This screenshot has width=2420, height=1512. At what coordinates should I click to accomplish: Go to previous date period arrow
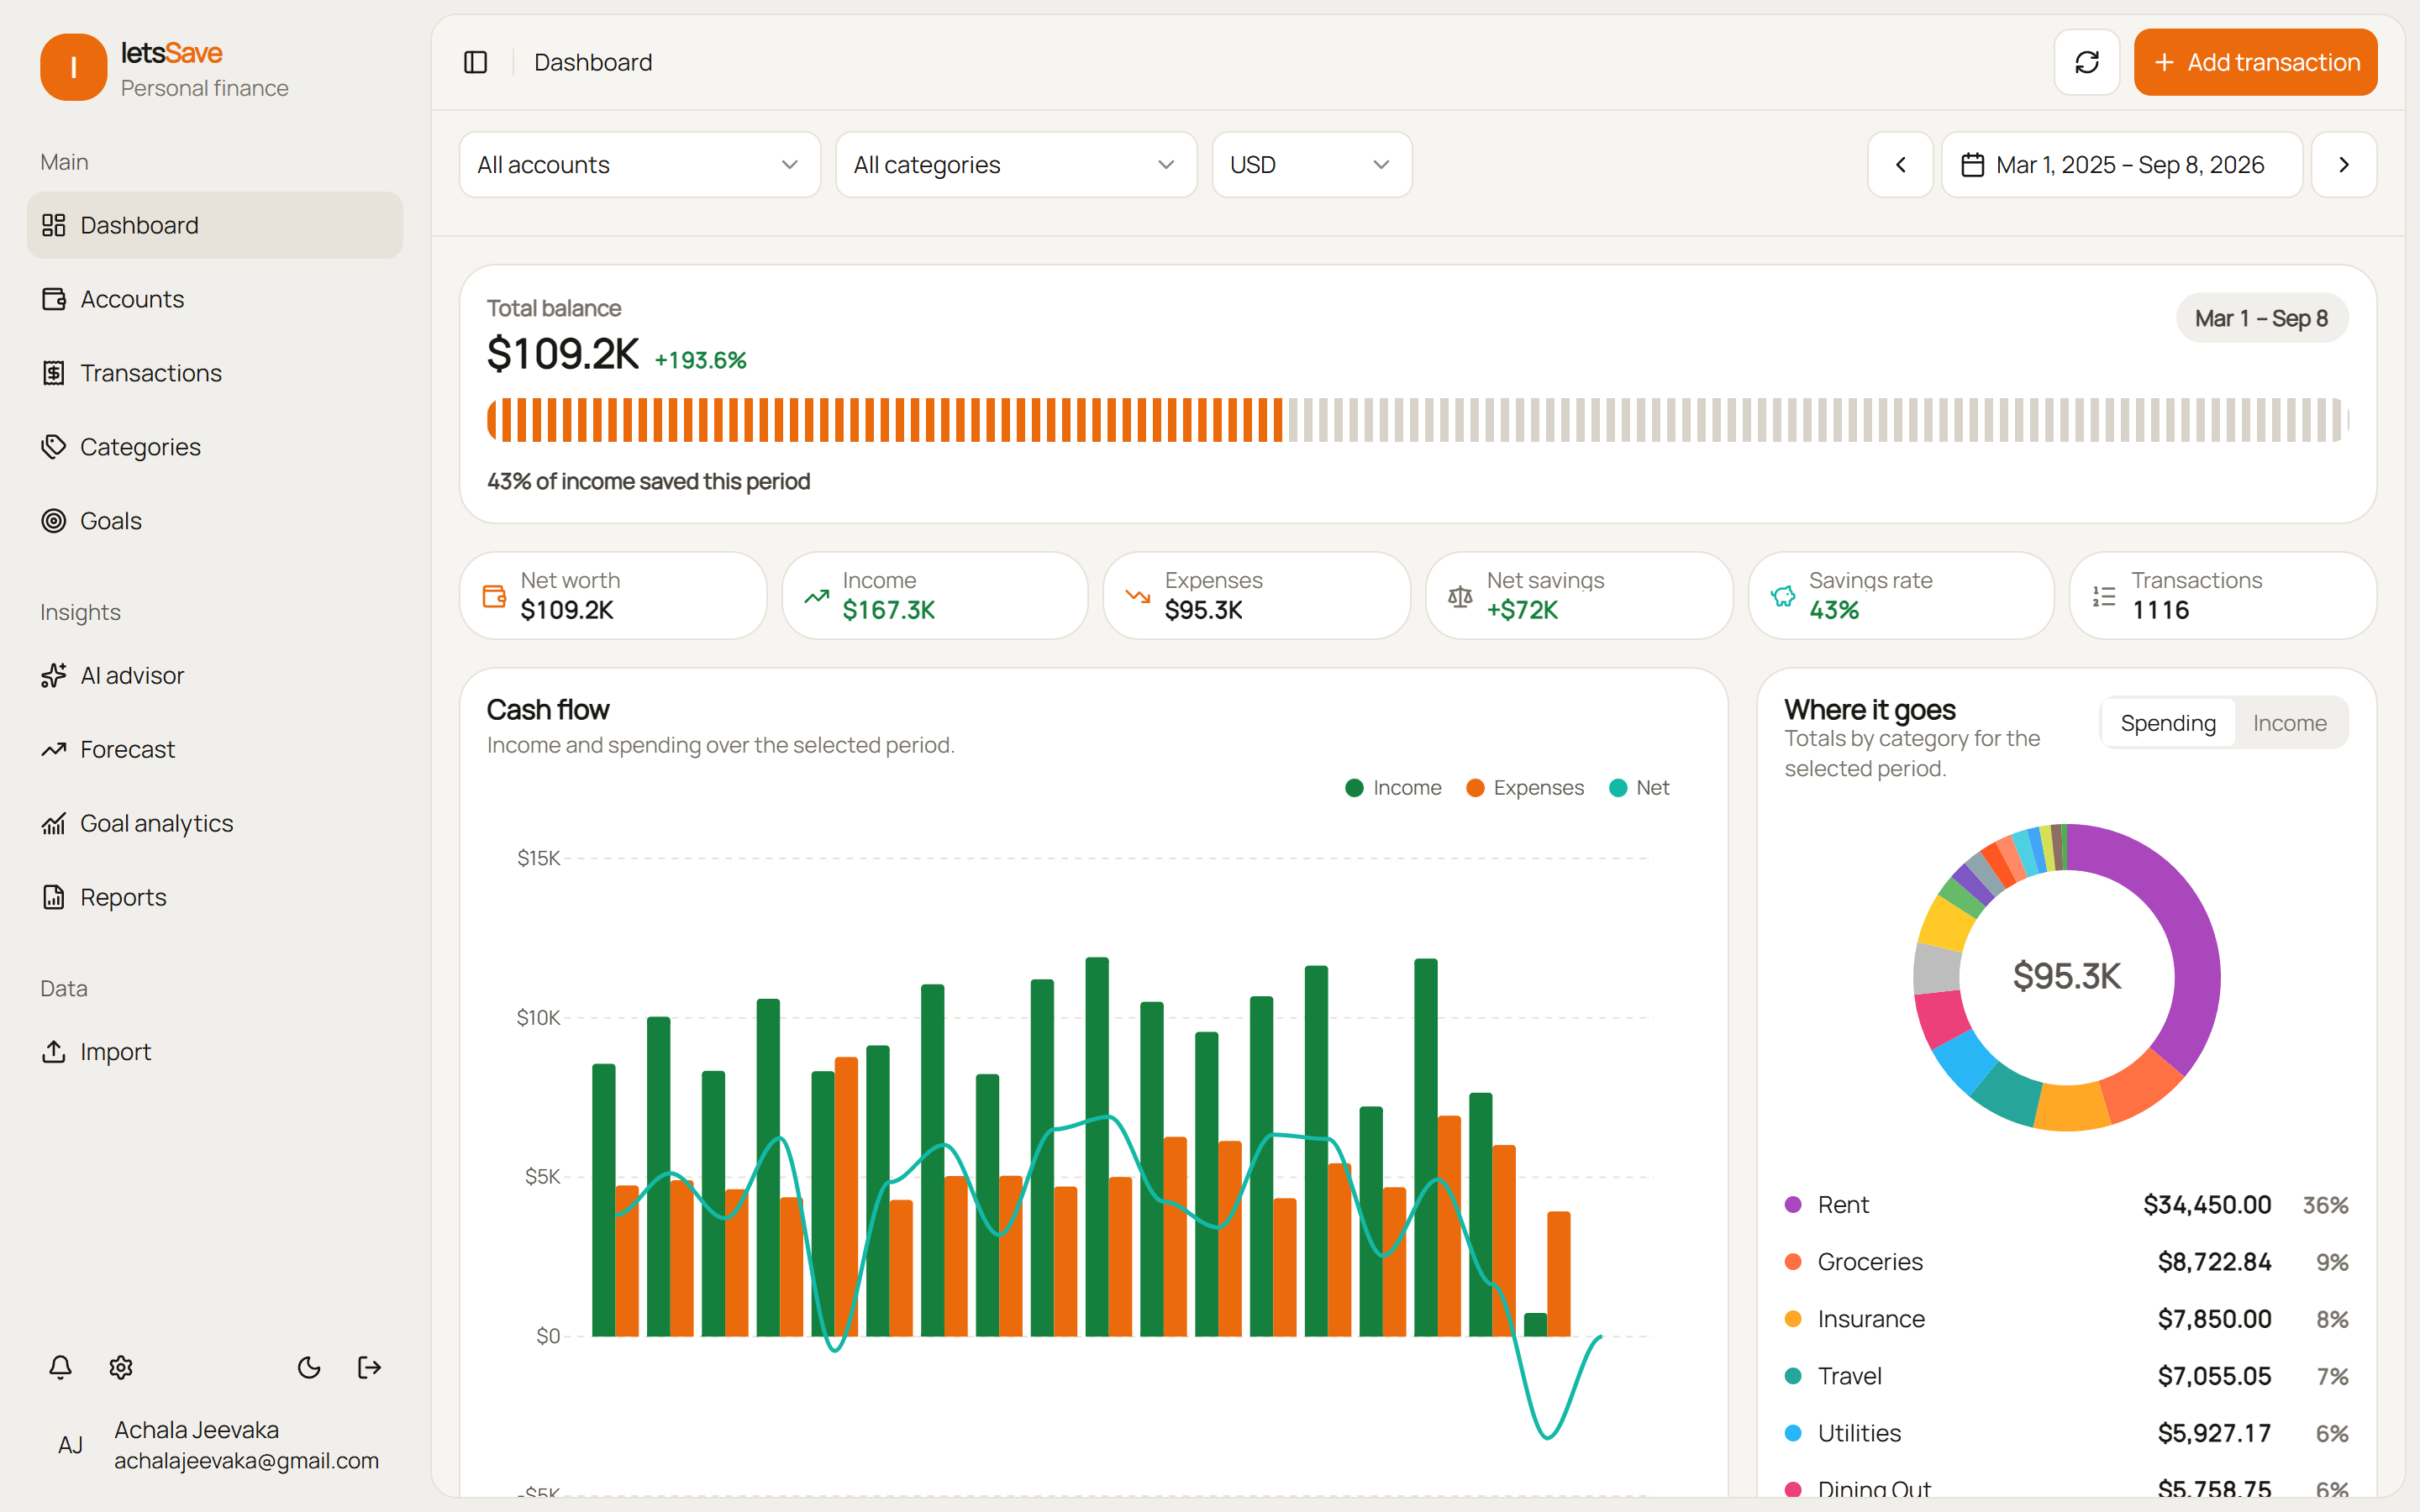pyautogui.click(x=1900, y=165)
